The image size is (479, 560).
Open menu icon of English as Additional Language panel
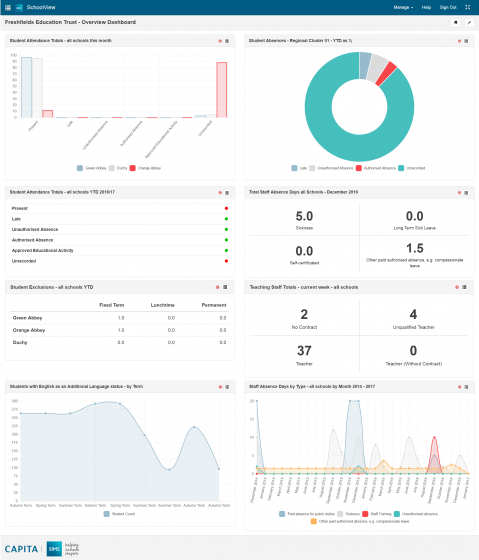(227, 387)
